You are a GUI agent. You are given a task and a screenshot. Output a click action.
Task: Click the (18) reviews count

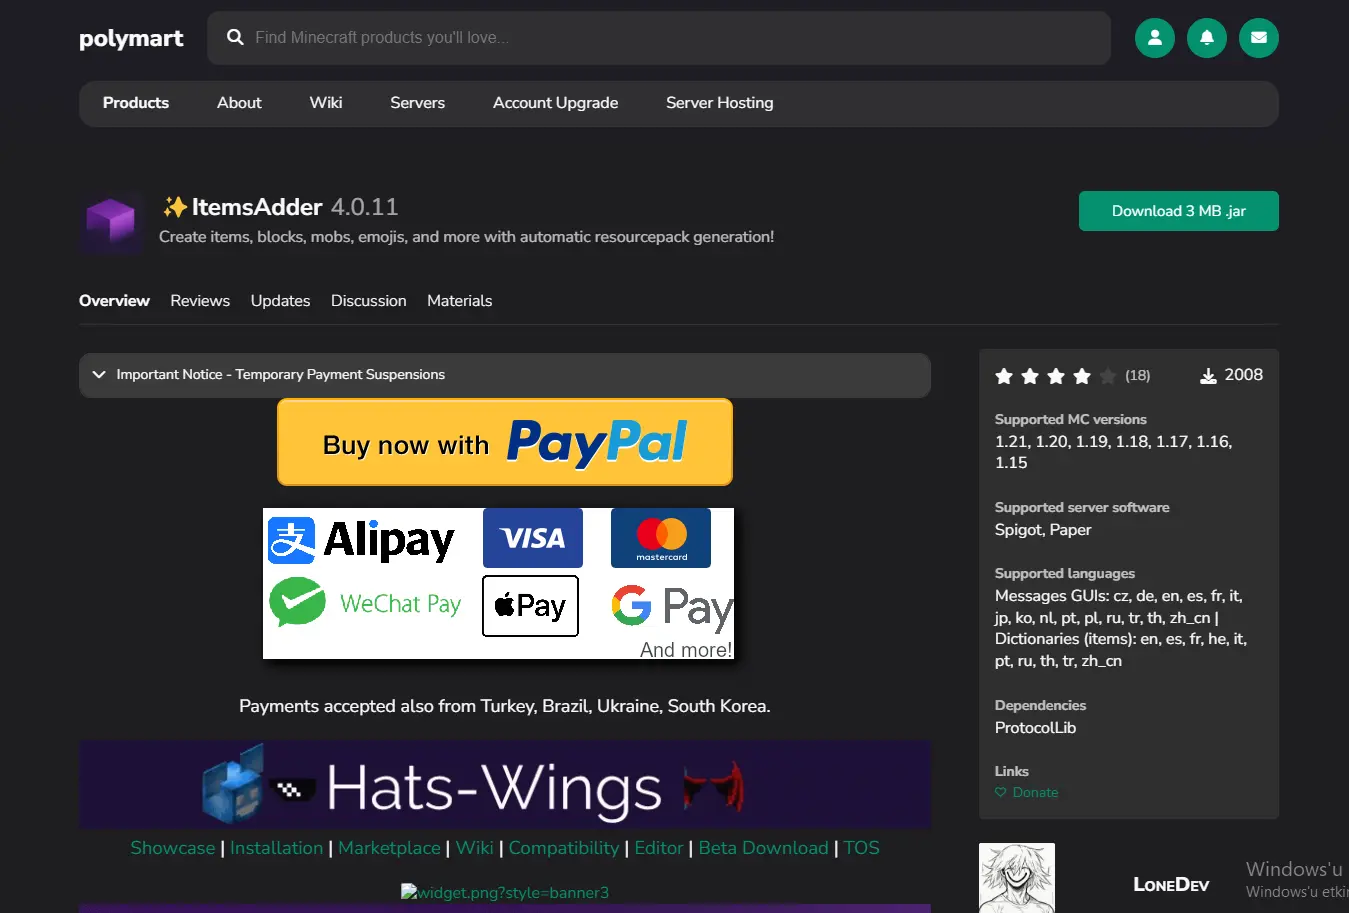click(1137, 376)
